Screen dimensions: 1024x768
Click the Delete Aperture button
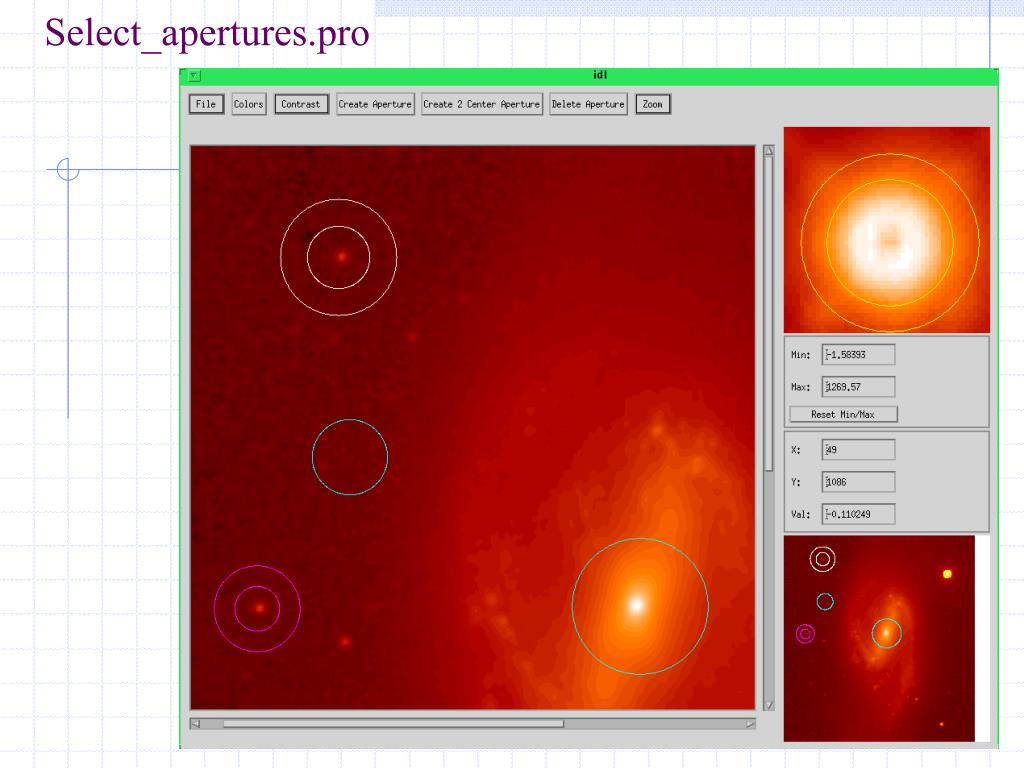point(588,104)
